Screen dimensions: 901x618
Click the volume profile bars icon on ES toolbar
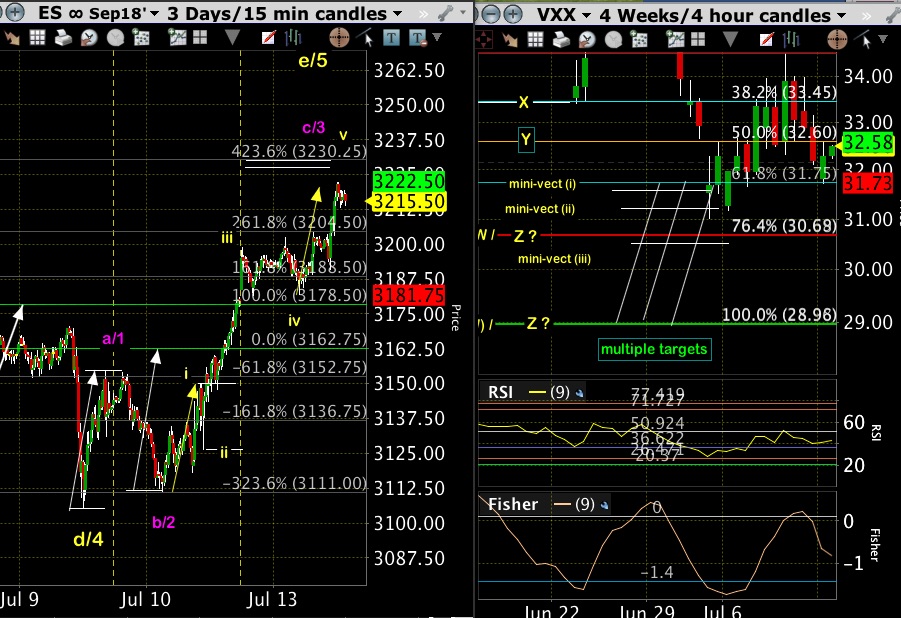294,36
